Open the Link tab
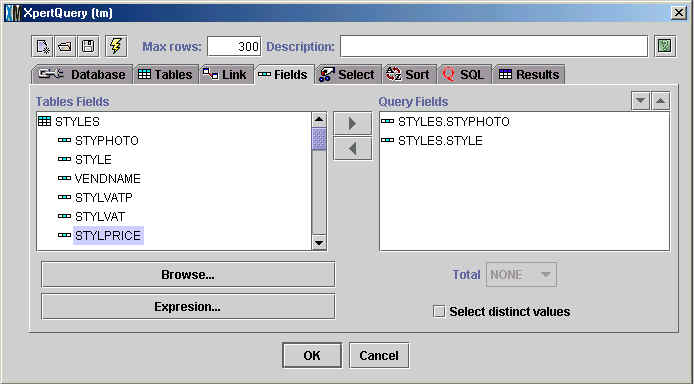The image size is (694, 384). [x=225, y=74]
